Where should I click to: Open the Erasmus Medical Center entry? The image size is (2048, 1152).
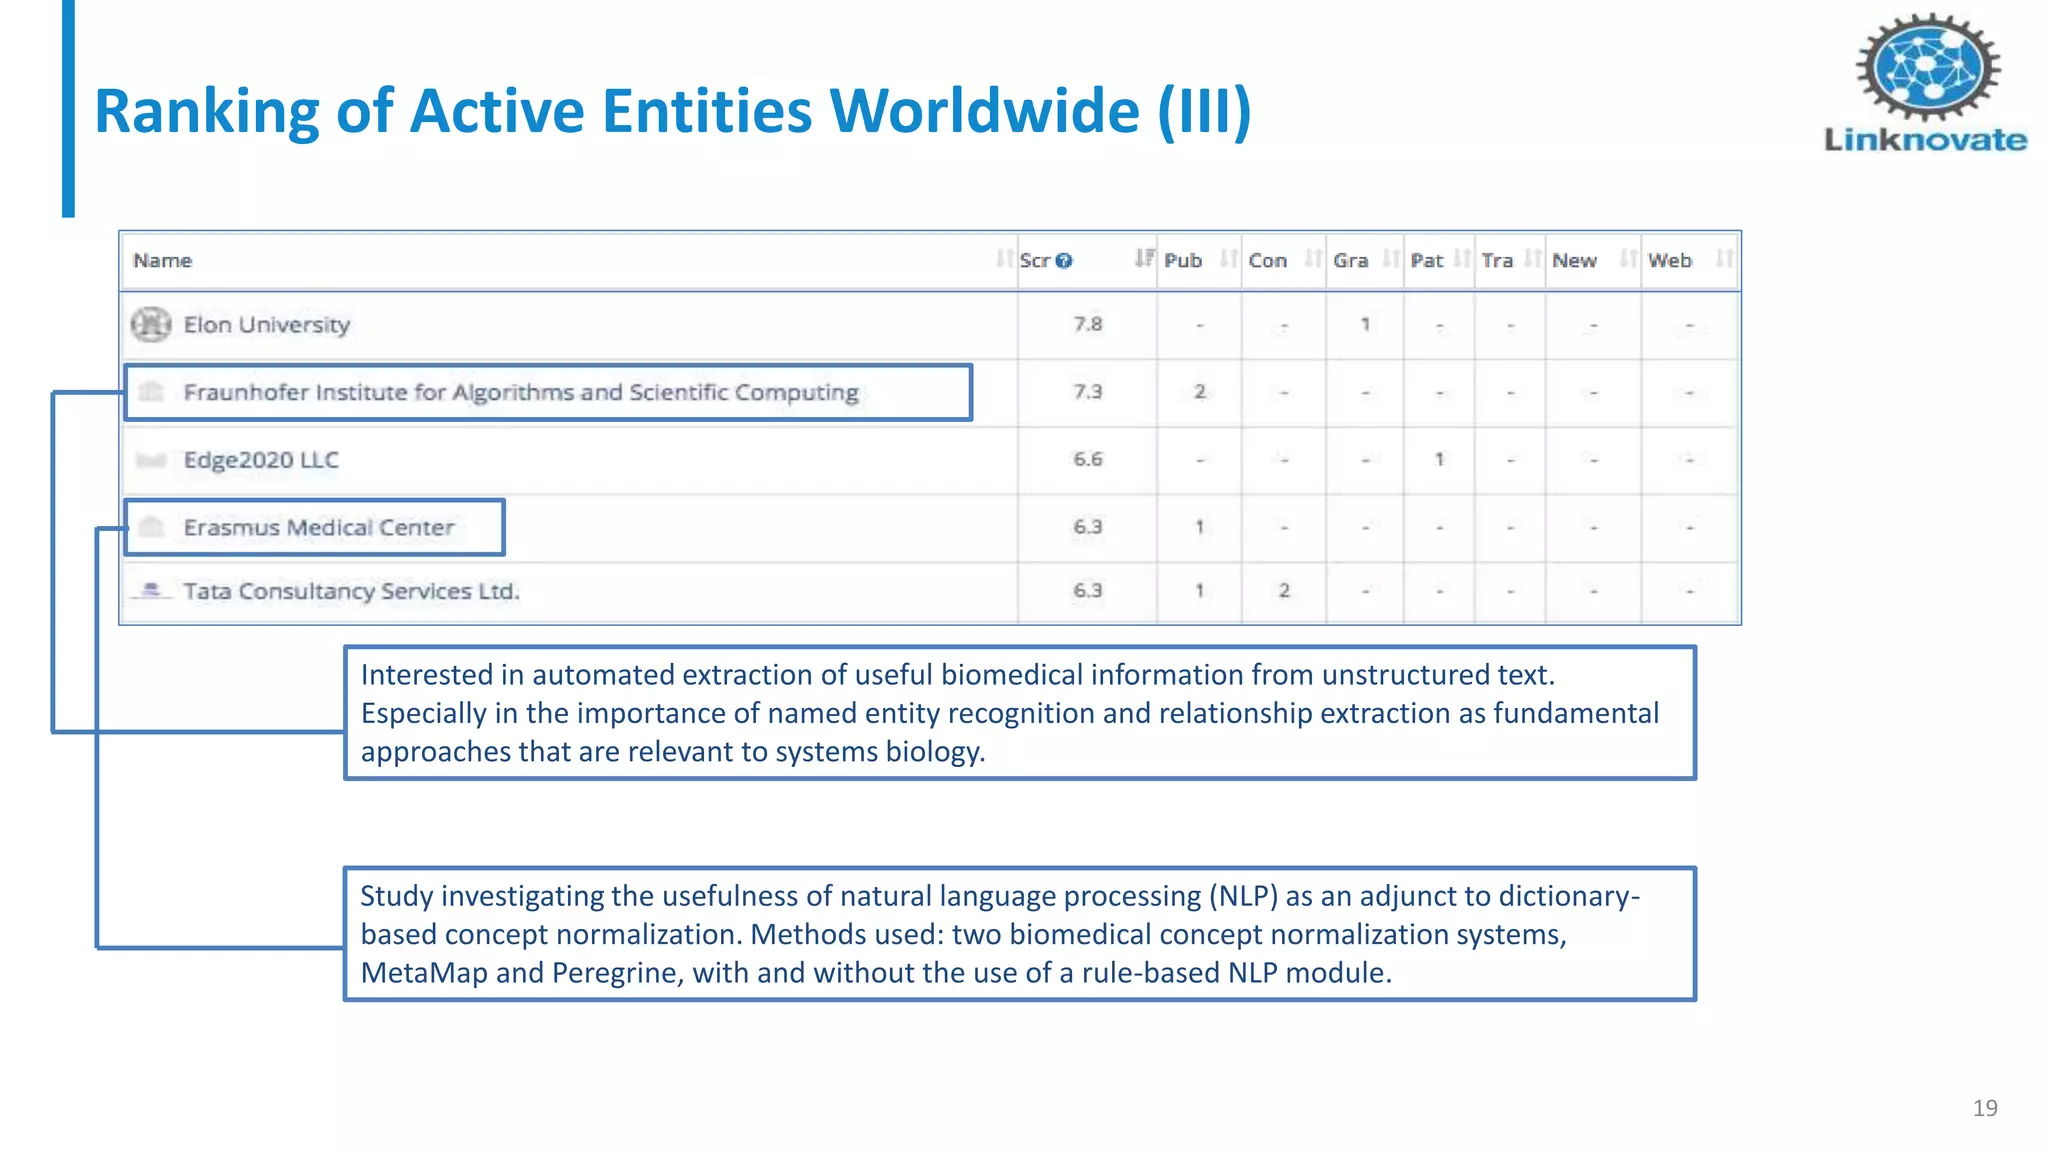319,527
